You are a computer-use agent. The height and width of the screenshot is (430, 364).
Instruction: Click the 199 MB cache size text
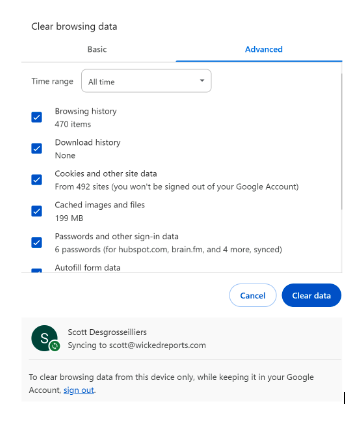tap(69, 218)
